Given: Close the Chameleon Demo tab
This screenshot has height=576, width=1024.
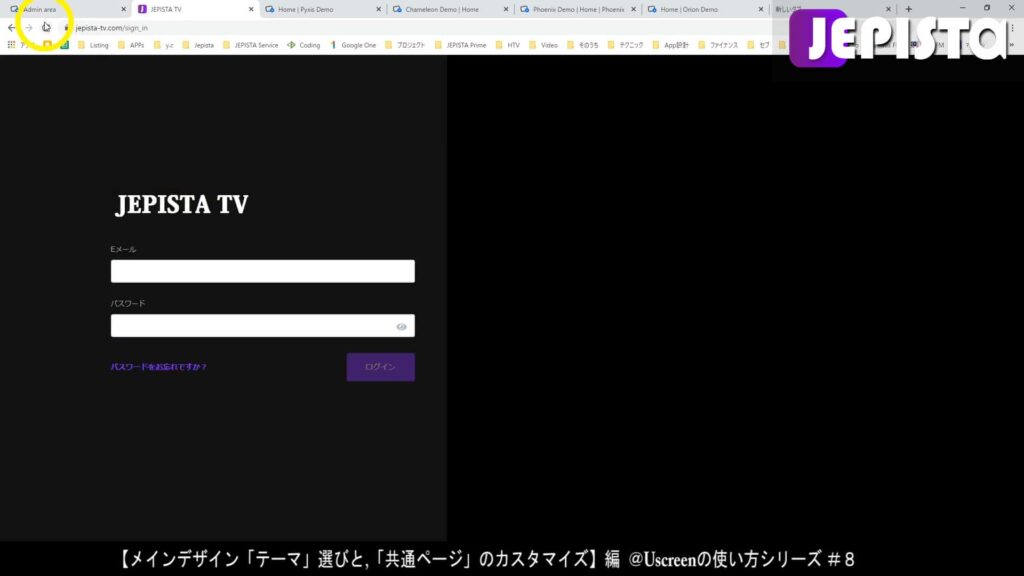Looking at the screenshot, I should 505,9.
